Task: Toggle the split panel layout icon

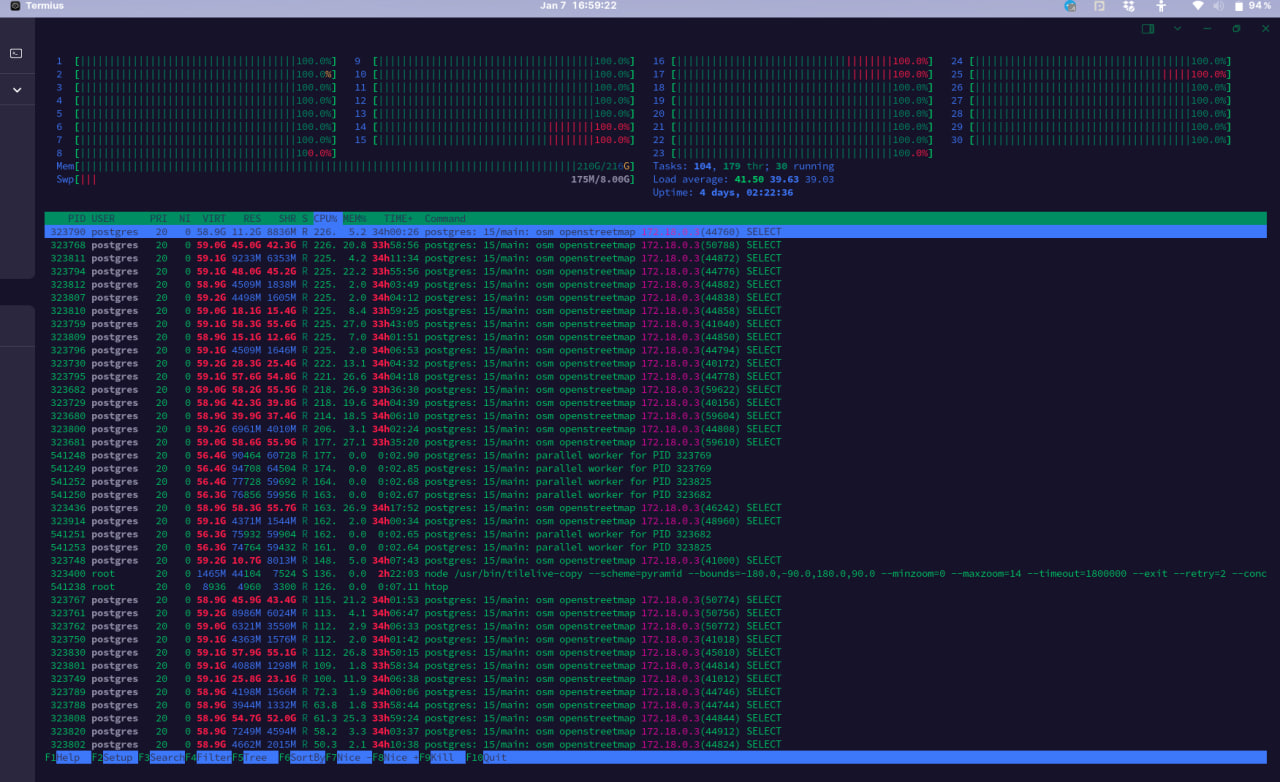Action: [x=1148, y=29]
